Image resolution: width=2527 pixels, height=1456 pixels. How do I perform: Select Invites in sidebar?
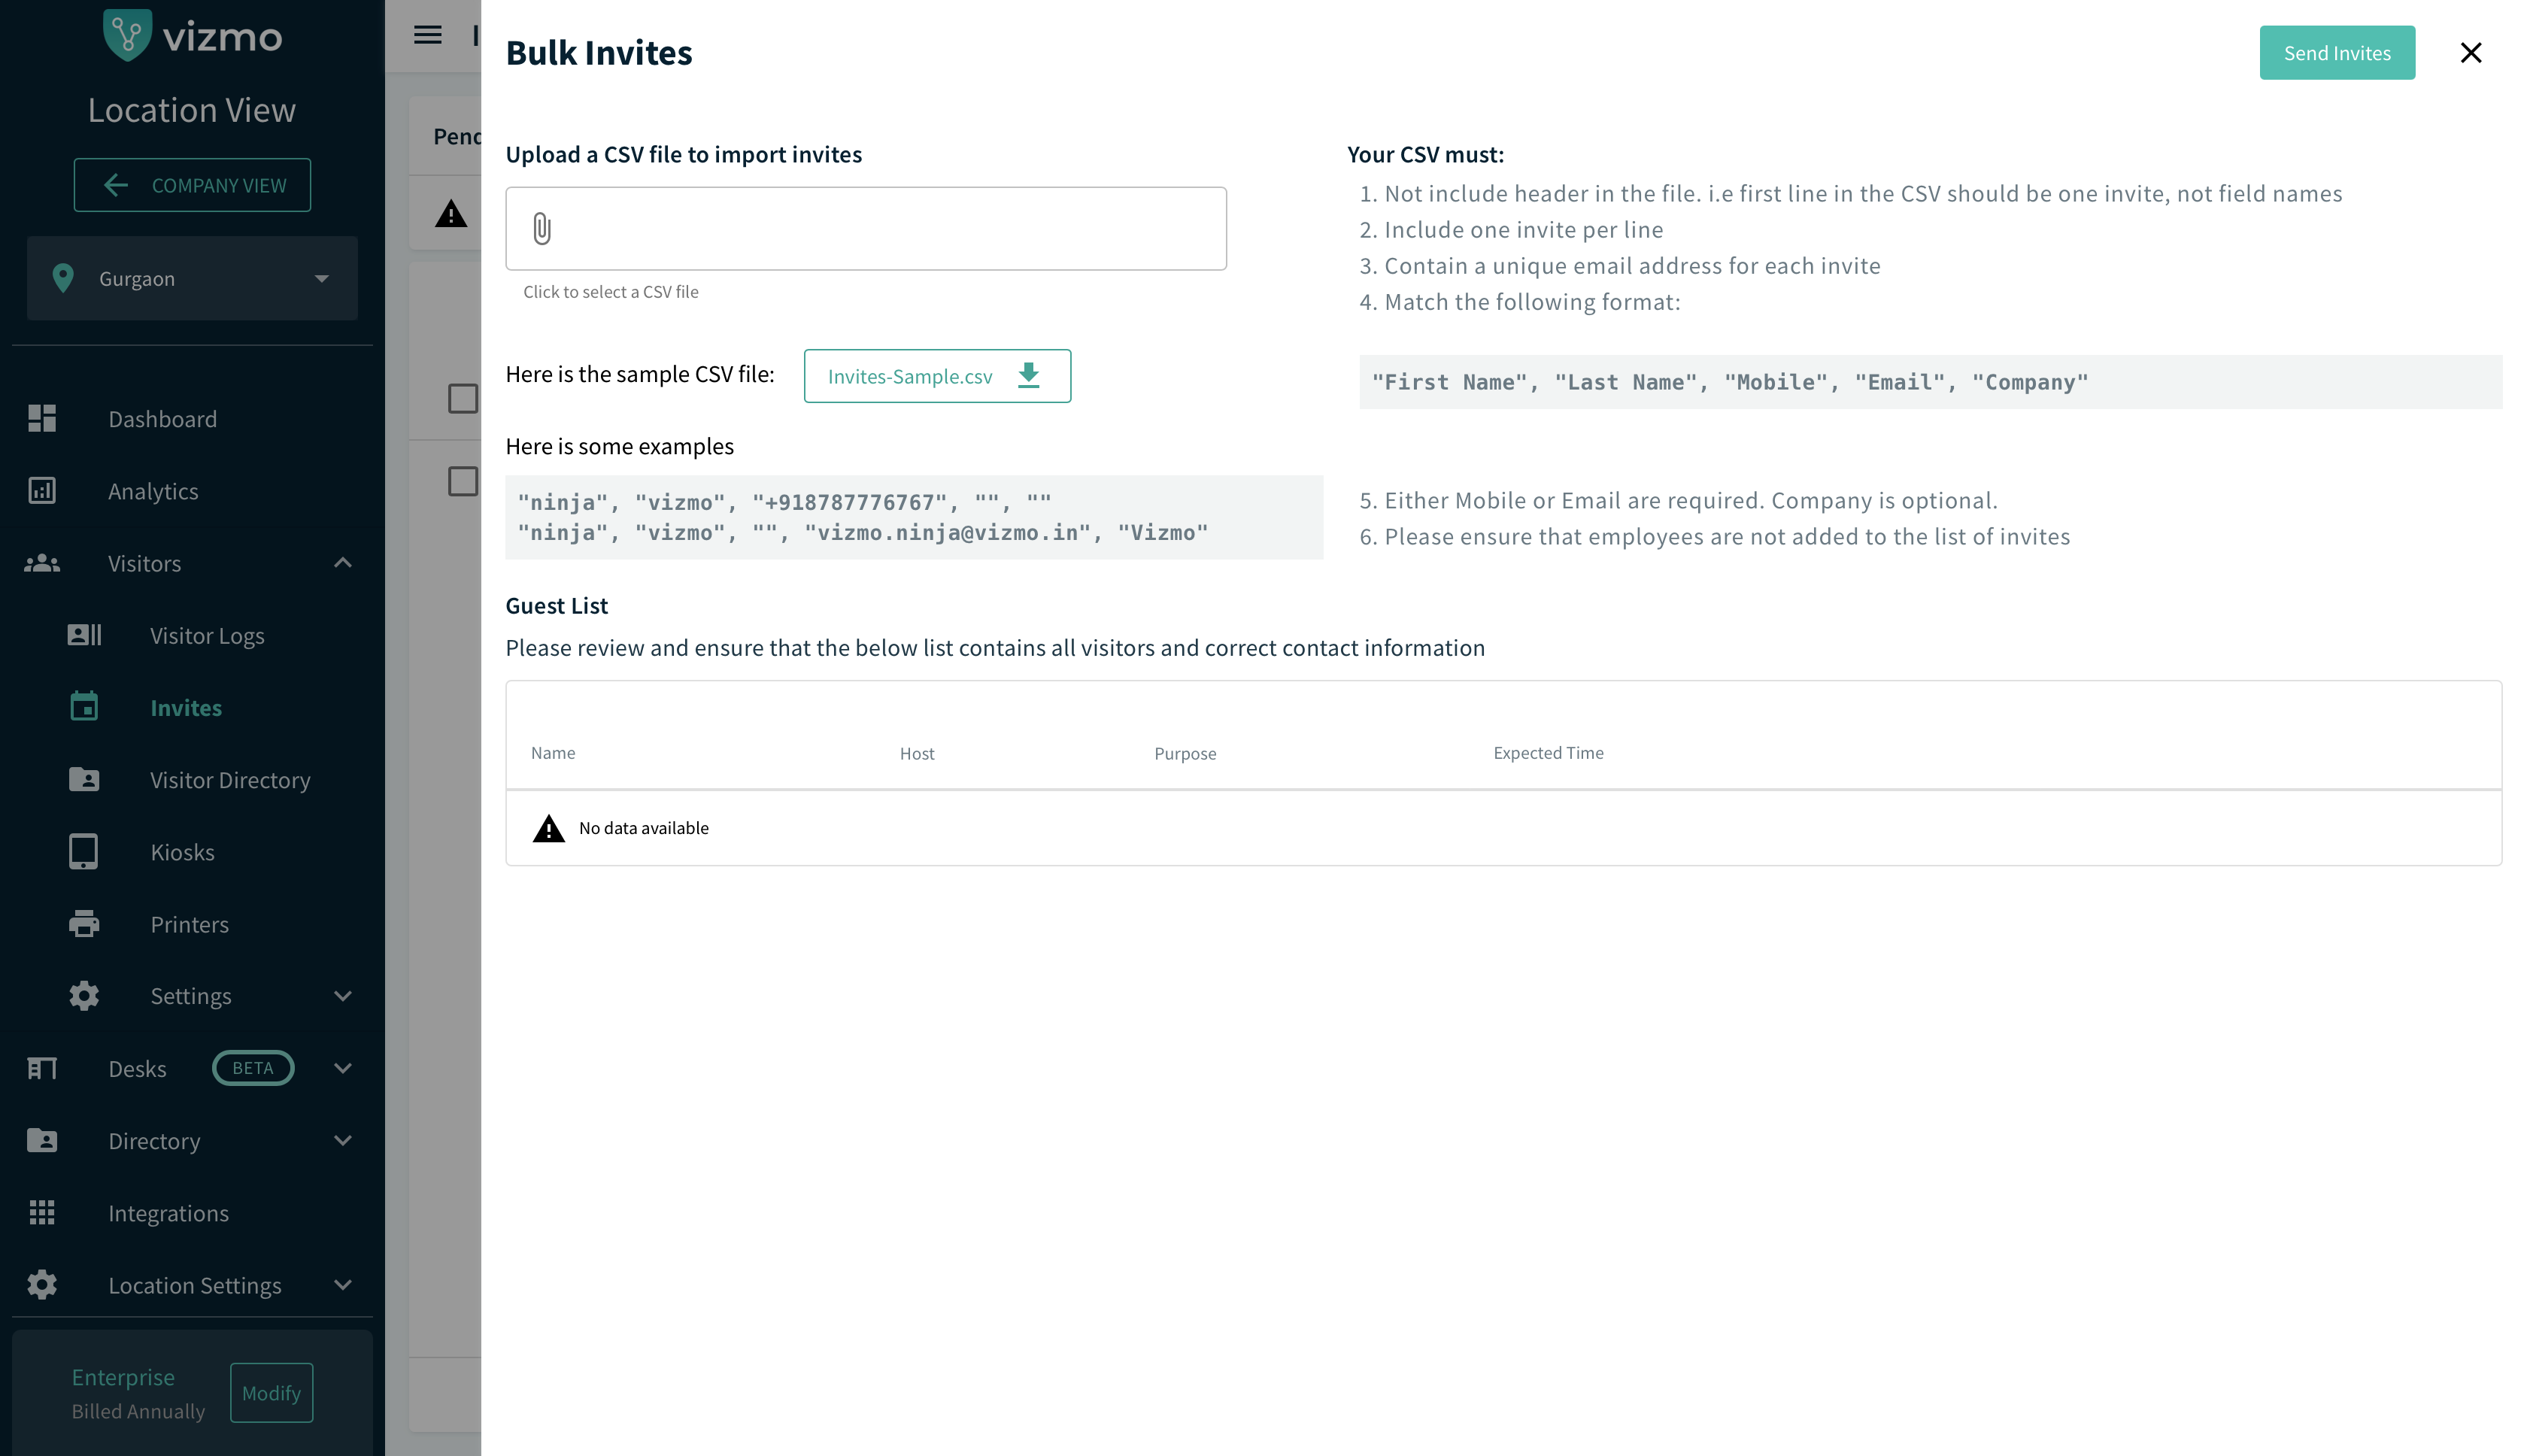point(192,707)
